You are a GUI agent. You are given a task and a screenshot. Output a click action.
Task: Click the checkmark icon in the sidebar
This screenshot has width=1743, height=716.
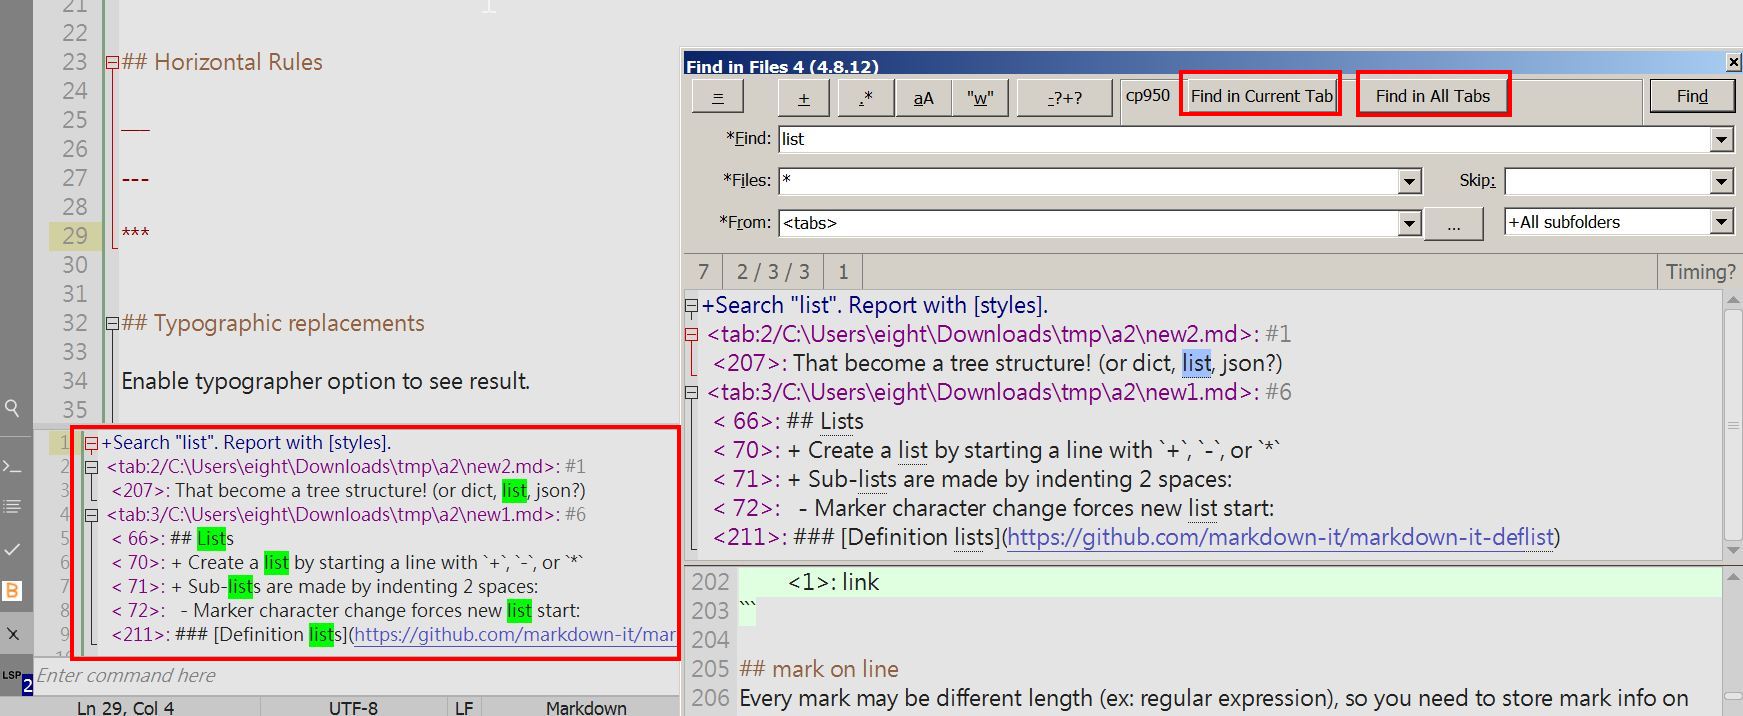click(12, 549)
